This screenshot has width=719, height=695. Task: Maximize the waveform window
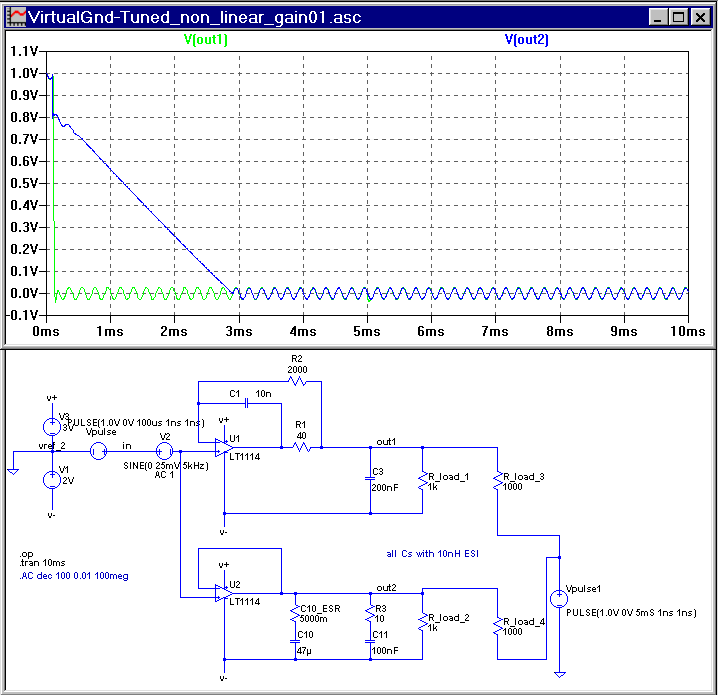pos(679,17)
